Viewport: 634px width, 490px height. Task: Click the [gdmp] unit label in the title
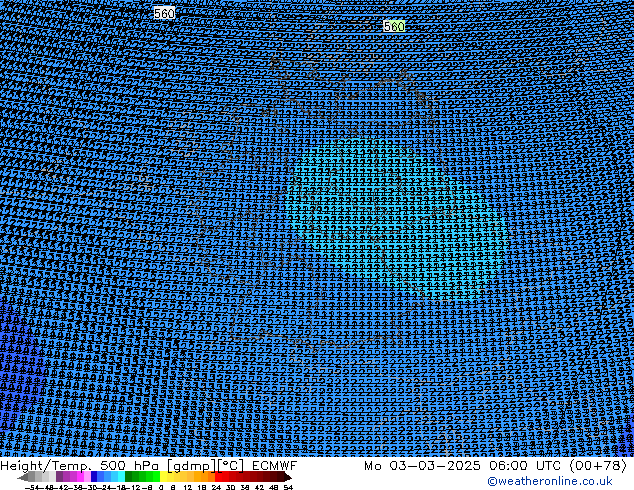click(x=191, y=466)
